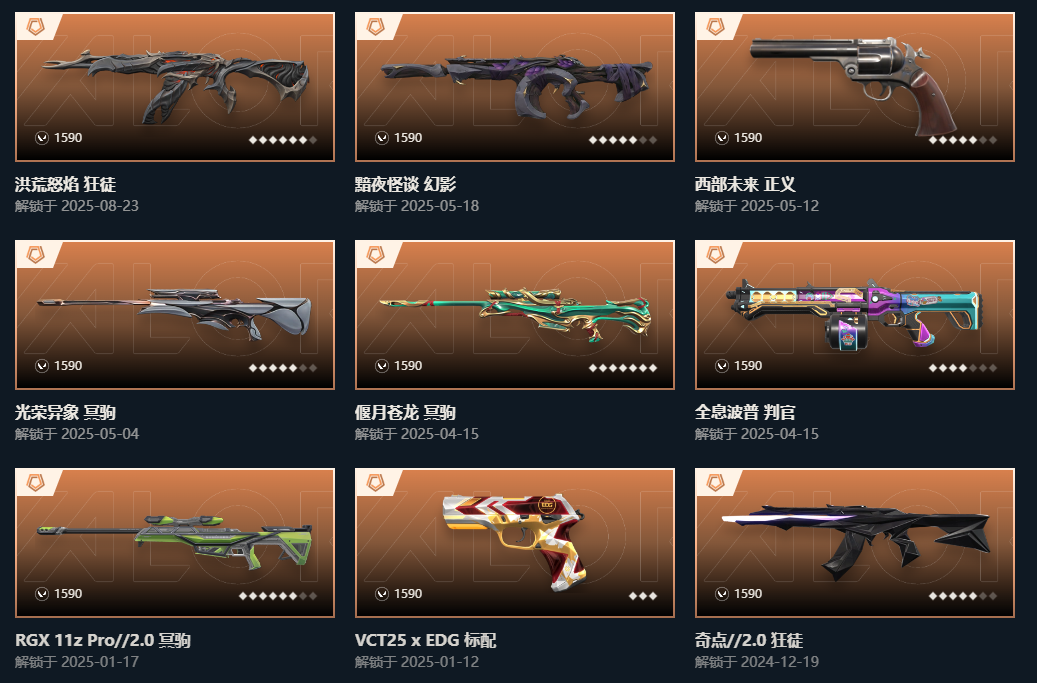Viewport: 1037px width, 683px height.
Task: Select the VCT25 x EDG 标配 pistol image
Action: pyautogui.click(x=514, y=542)
